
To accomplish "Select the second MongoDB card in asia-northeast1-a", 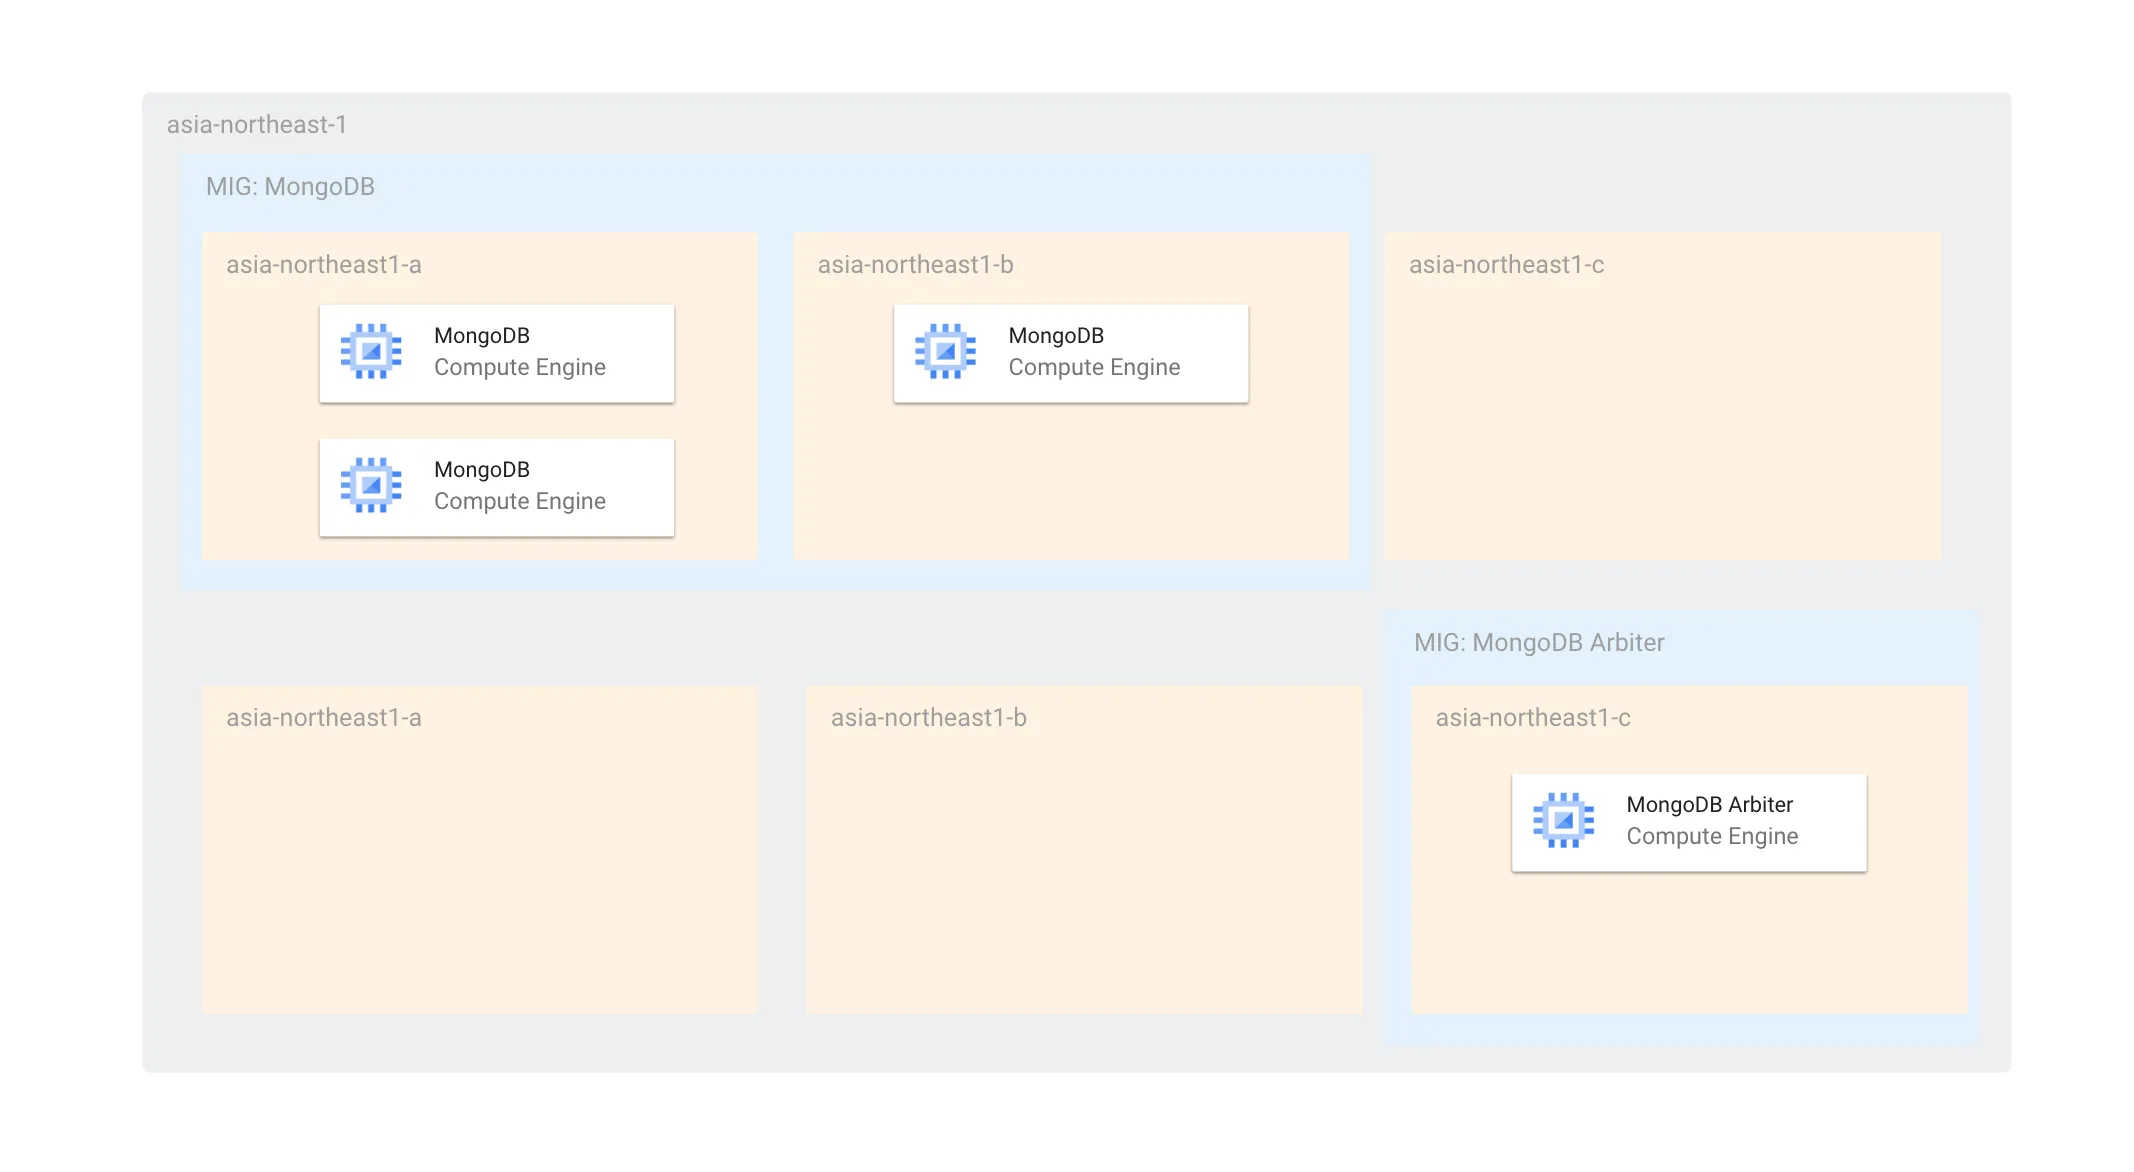I will click(x=496, y=487).
